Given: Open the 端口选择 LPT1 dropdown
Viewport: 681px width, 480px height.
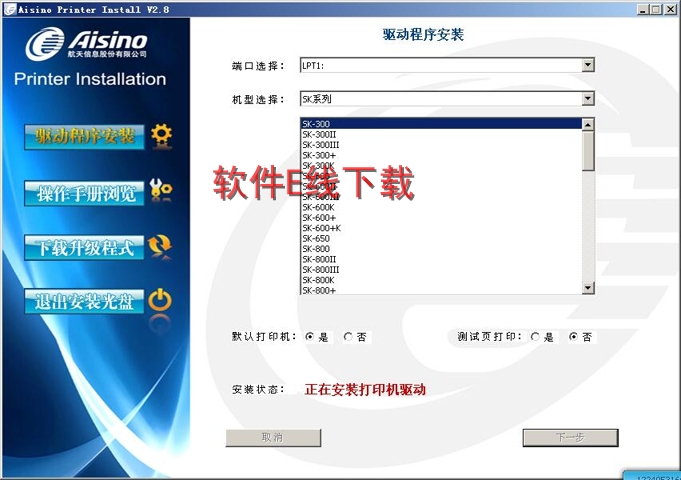Looking at the screenshot, I should [588, 66].
